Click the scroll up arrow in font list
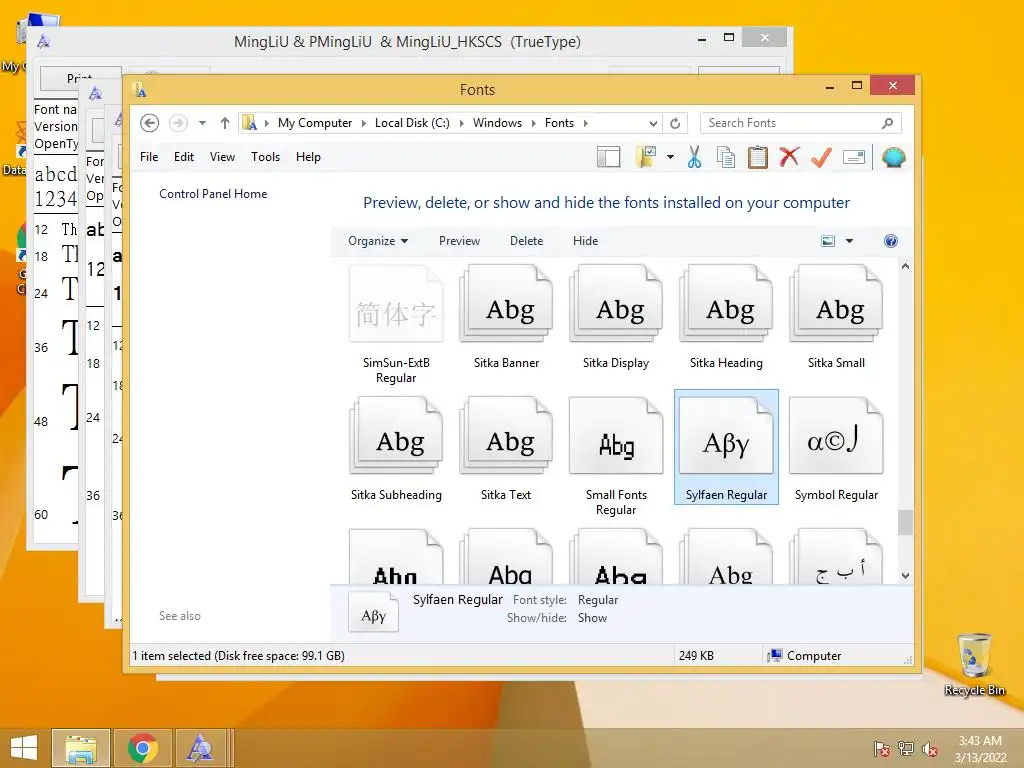This screenshot has height=768, width=1024. pyautogui.click(x=905, y=266)
